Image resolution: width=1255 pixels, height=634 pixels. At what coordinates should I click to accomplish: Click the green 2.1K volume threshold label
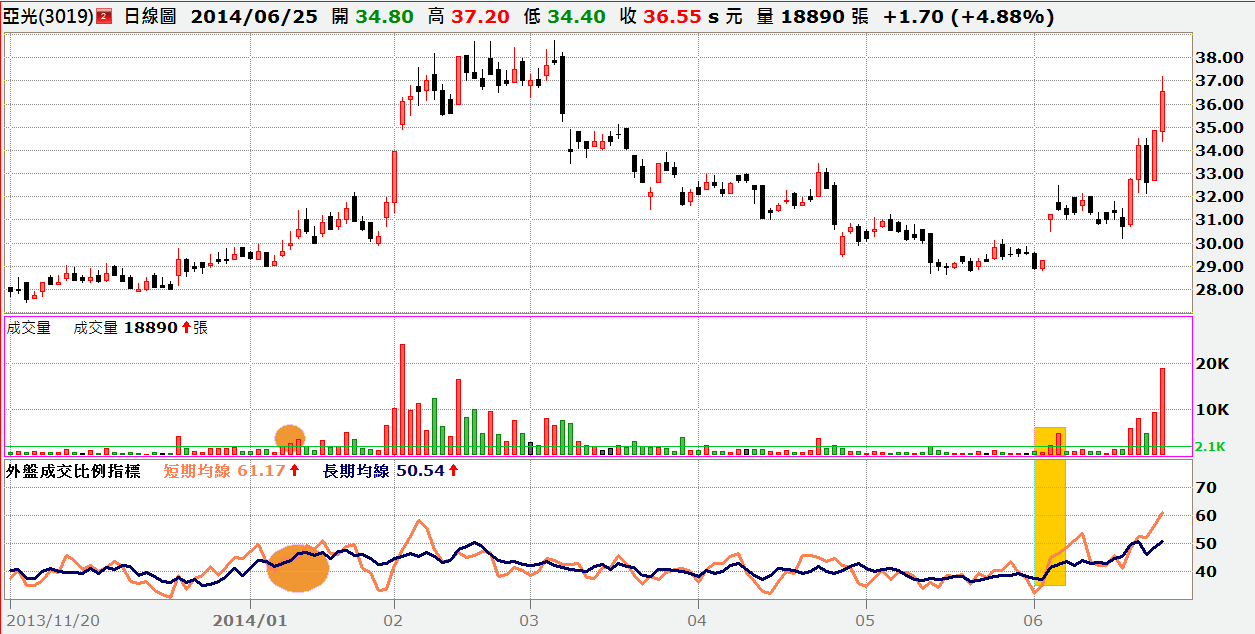(1213, 447)
